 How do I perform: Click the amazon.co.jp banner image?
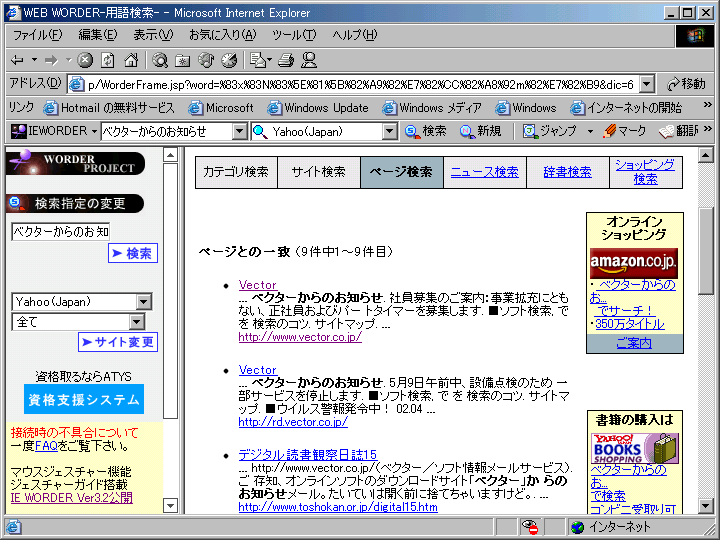point(634,262)
